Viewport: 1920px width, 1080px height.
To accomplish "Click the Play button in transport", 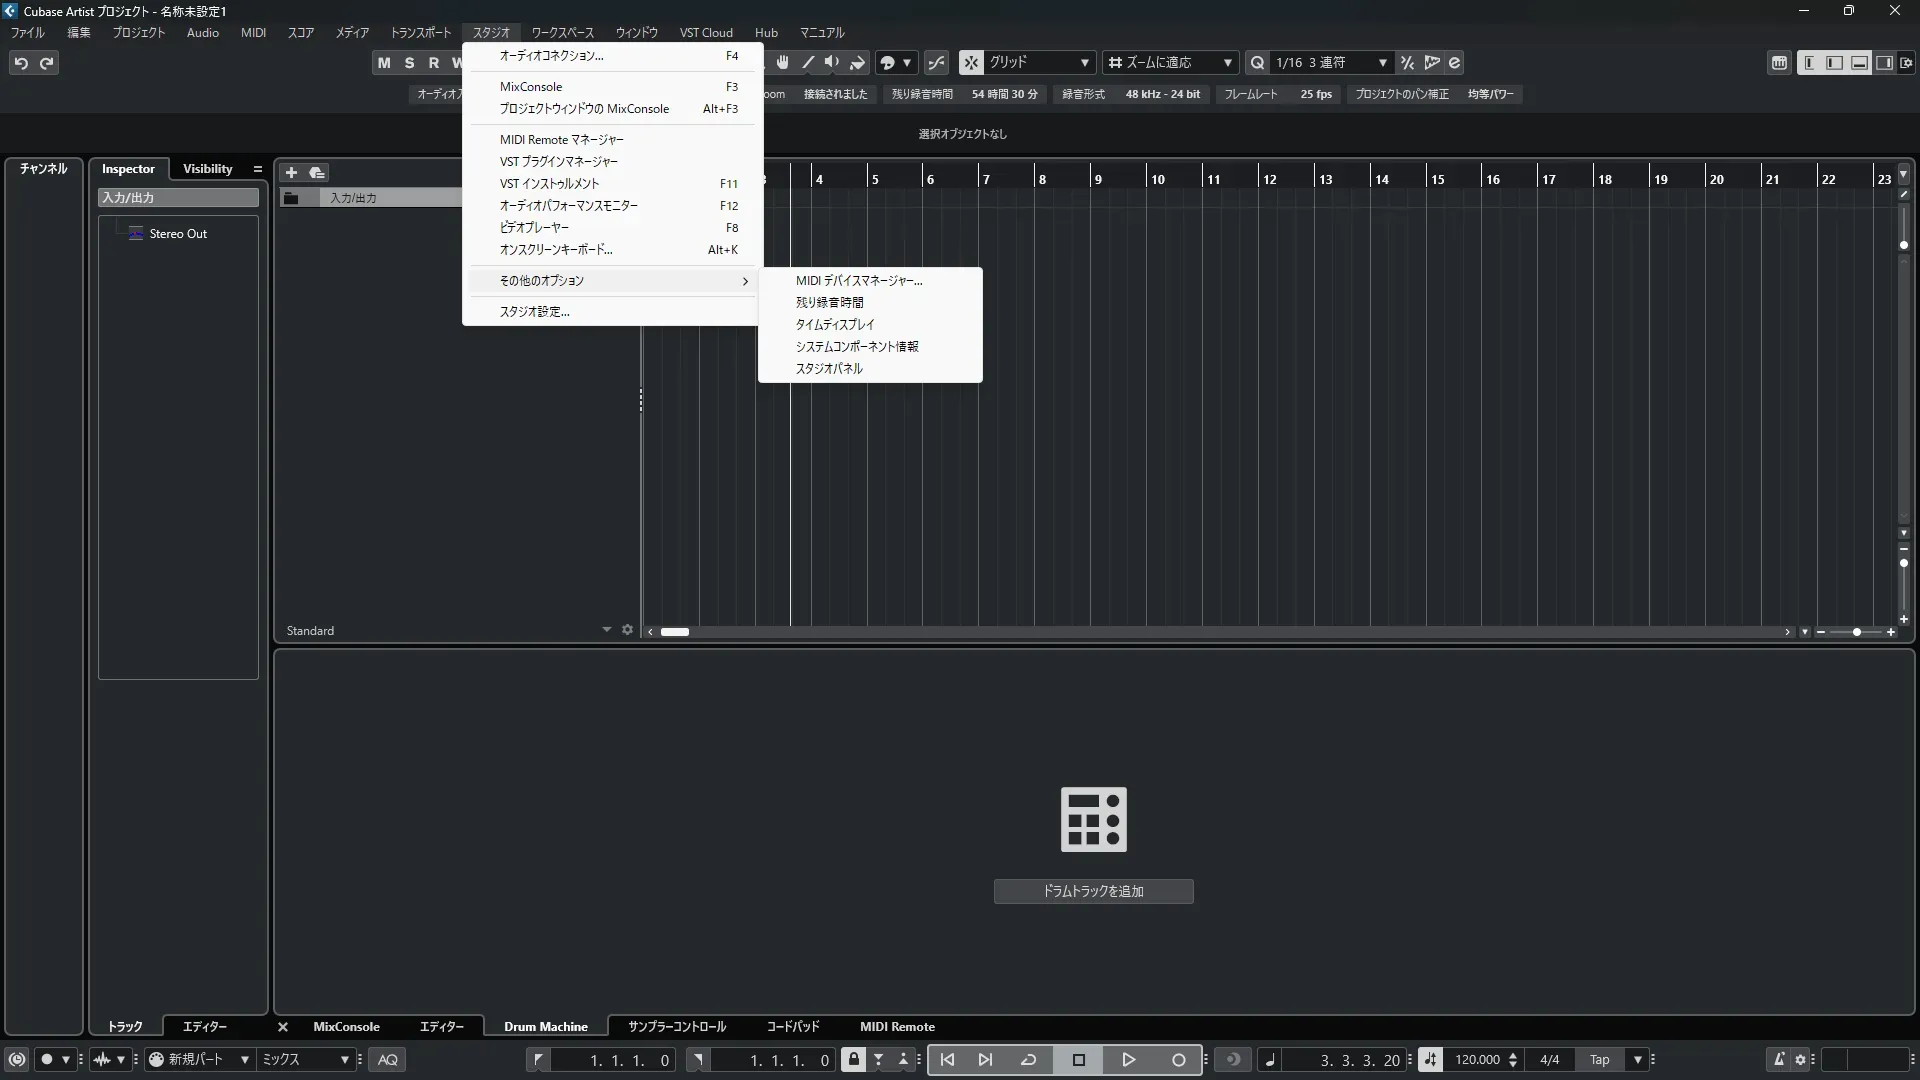I will point(1128,1060).
